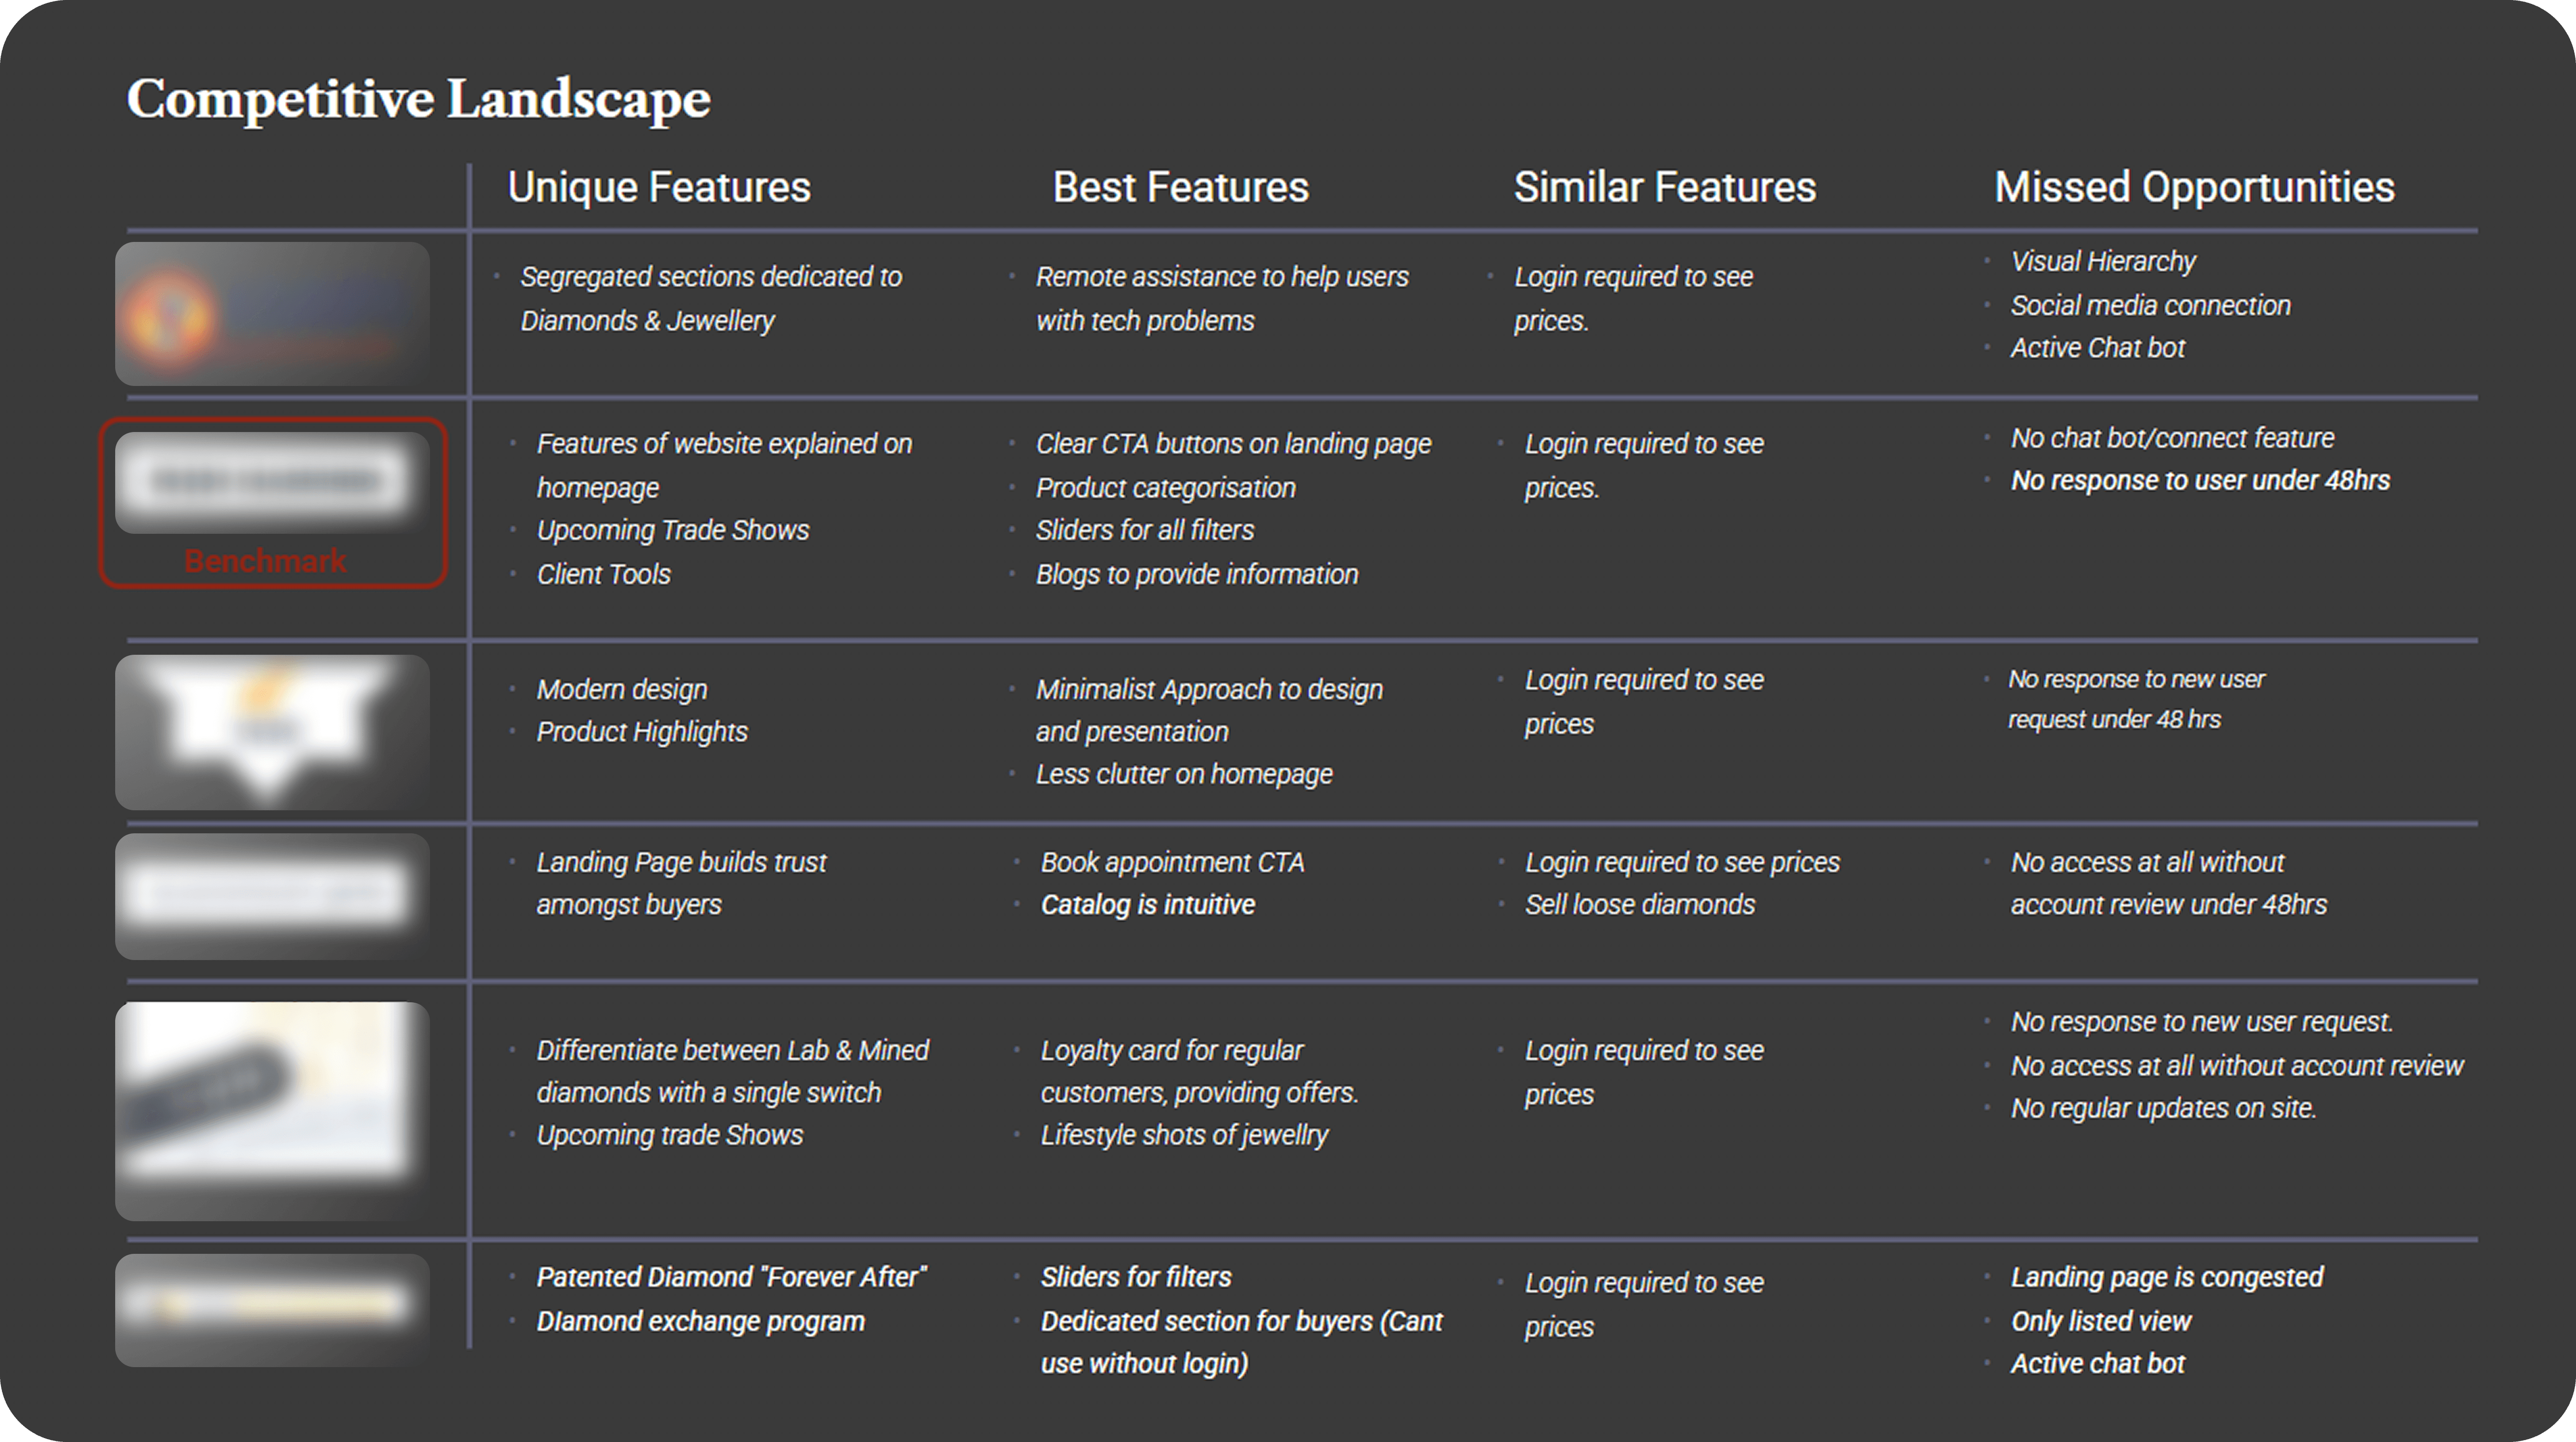Select the Unique Features column header
The width and height of the screenshot is (2576, 1442).
pos(659,187)
